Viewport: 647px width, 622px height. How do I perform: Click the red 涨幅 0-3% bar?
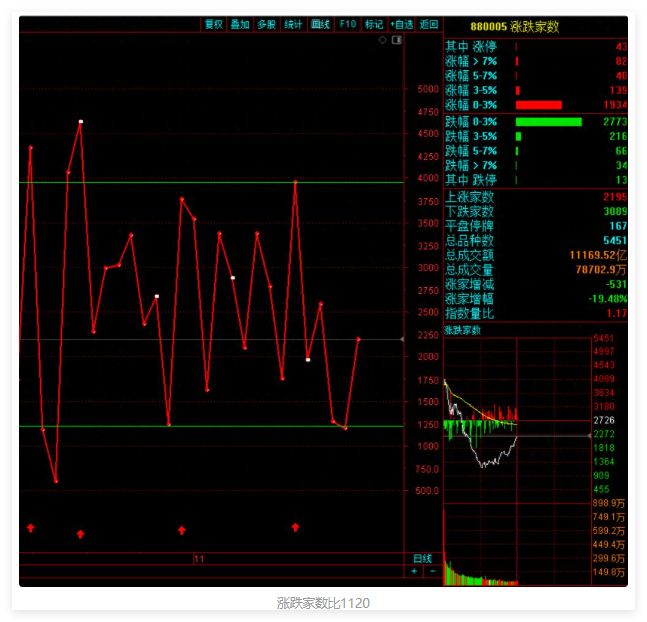(x=539, y=105)
